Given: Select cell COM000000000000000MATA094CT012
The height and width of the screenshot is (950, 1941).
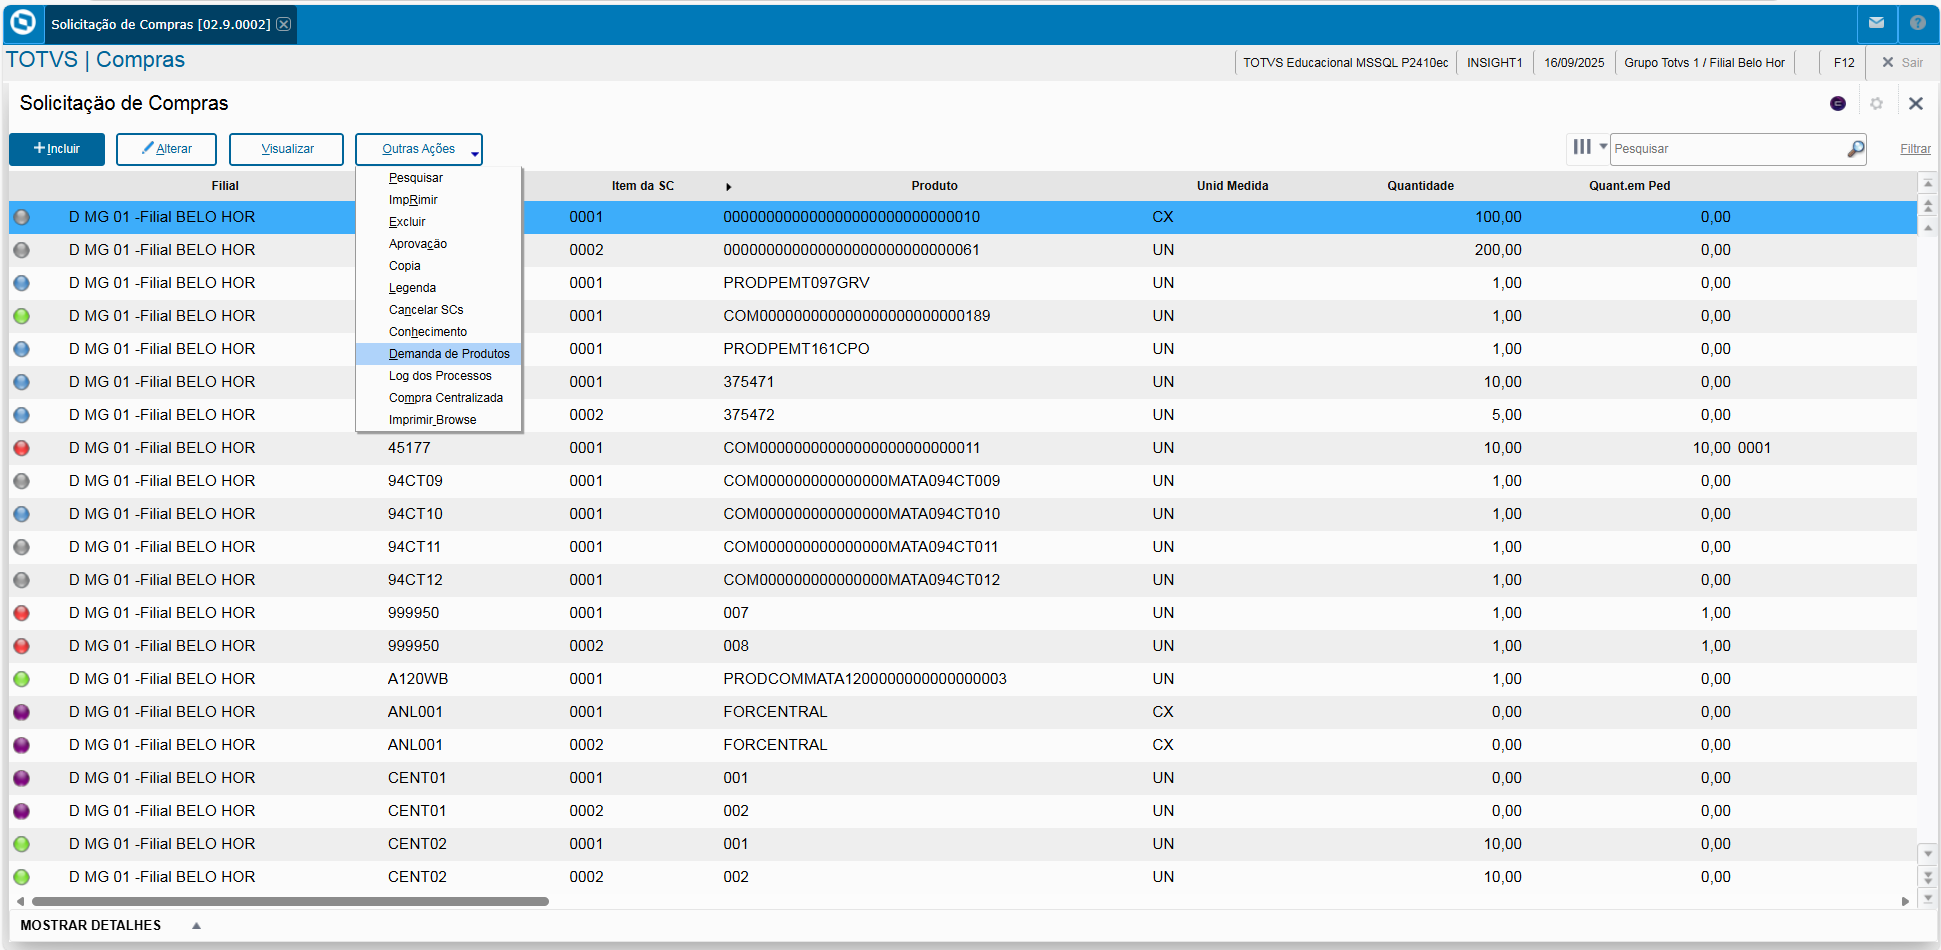Looking at the screenshot, I should [x=861, y=580].
